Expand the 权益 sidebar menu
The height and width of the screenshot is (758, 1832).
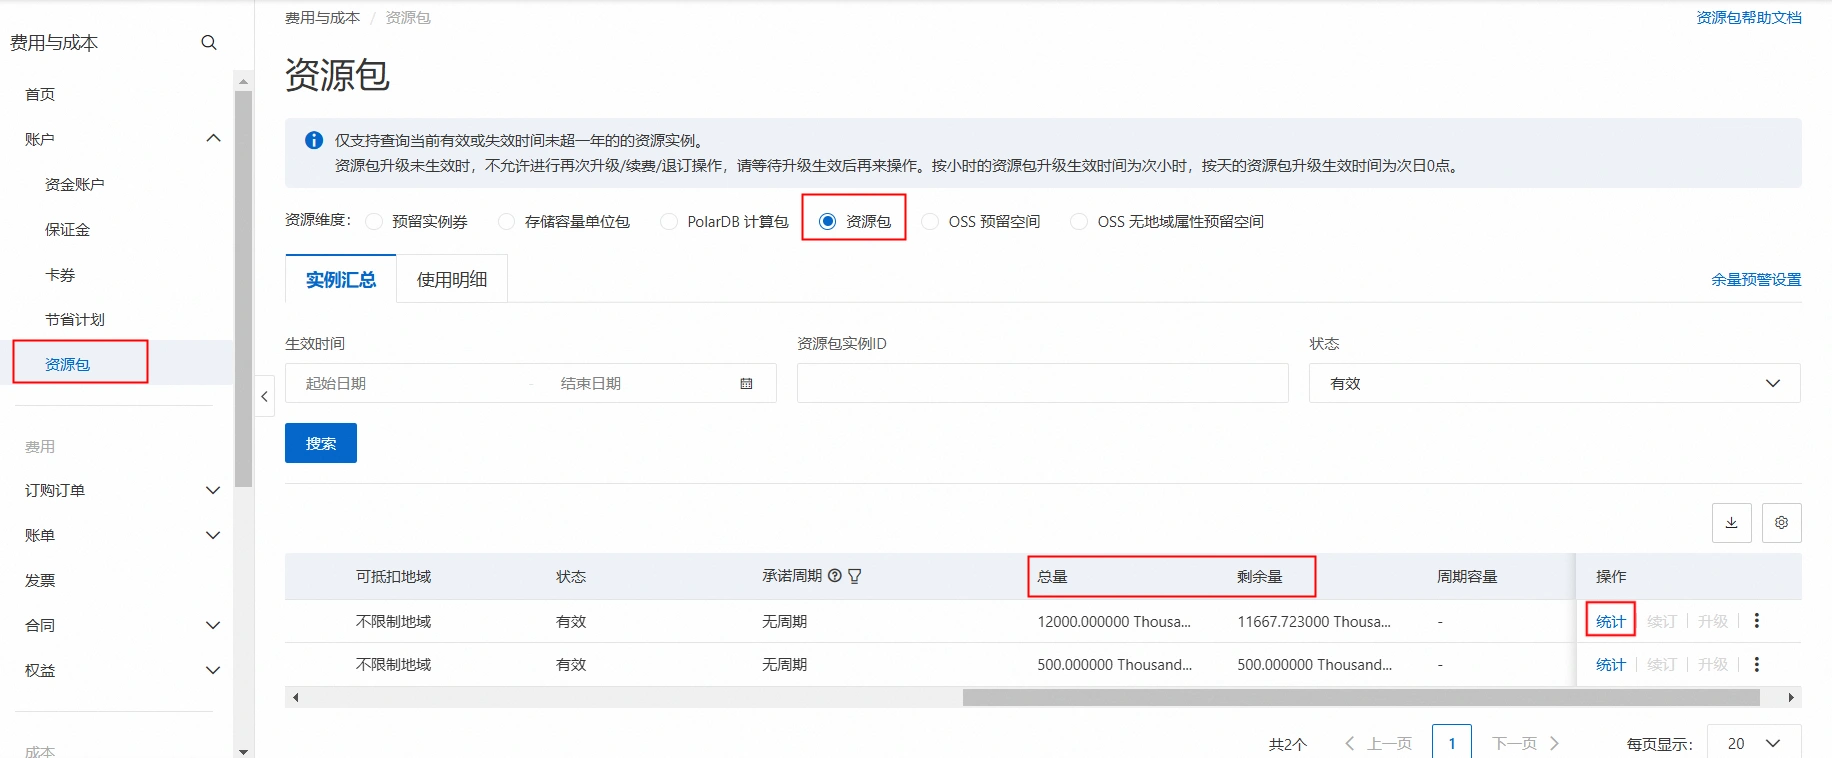(213, 670)
